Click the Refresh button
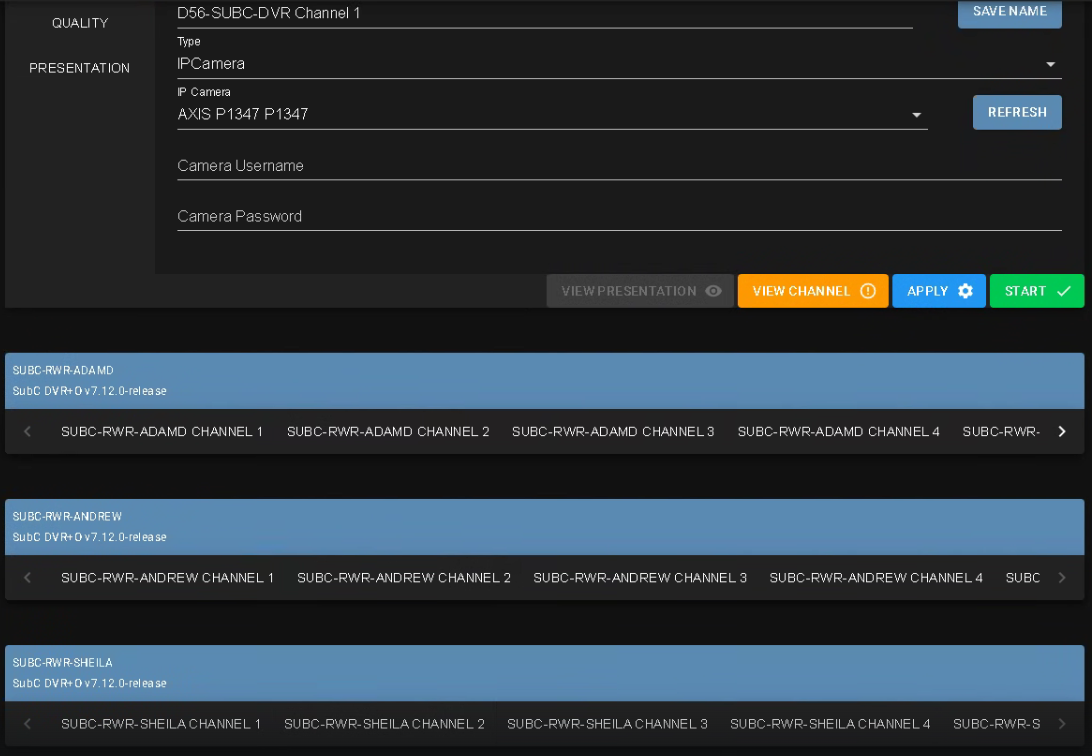Viewport: 1092px width, 756px height. [x=1017, y=113]
